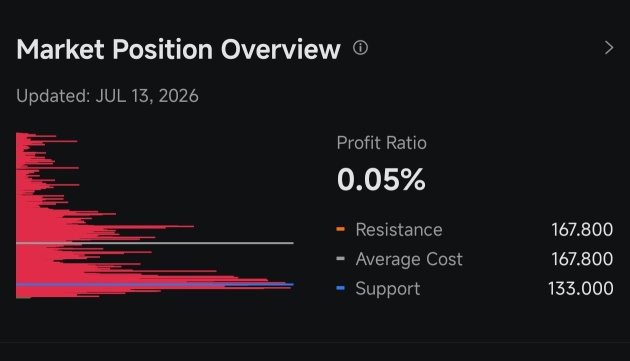Open the Market Position Overview heading
The width and height of the screenshot is (630, 361).
click(178, 49)
